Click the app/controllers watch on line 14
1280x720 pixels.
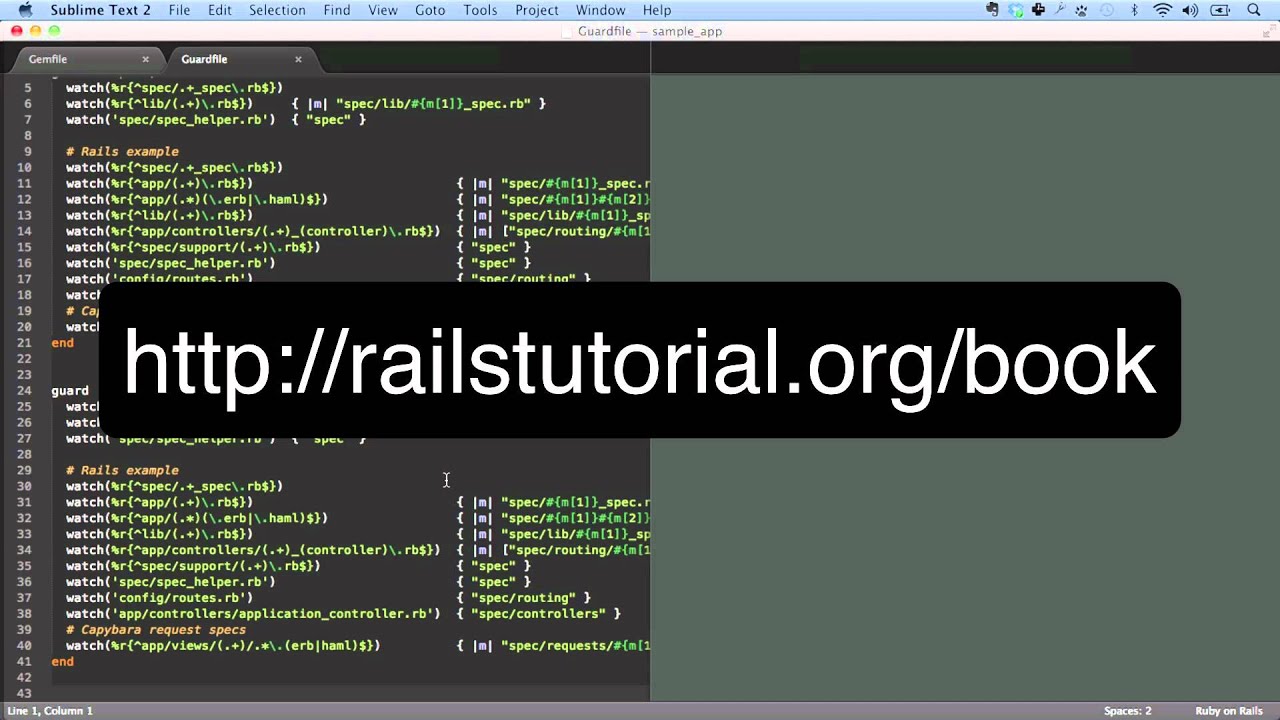coord(253,231)
